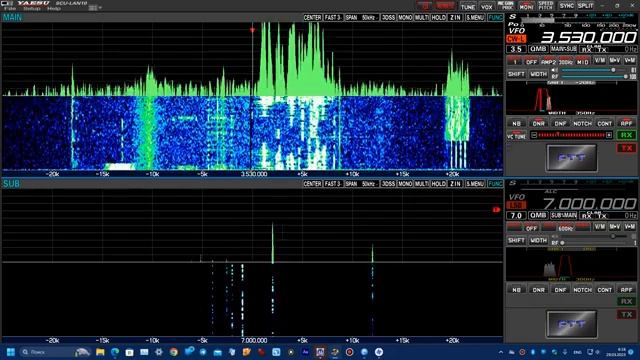Select MONO display on the MAIN scope
Screen dimensions: 640x360
405,18
